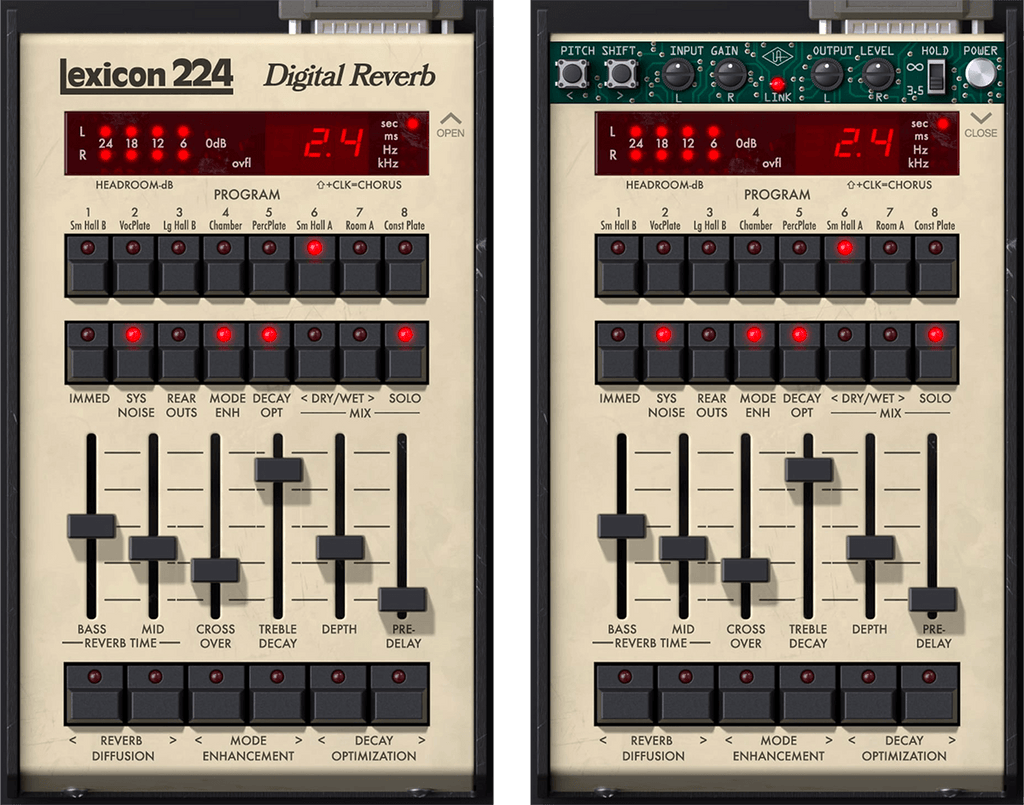This screenshot has width=1024, height=805.
Task: Increase REVERB DIFFUSION on left unit
Action: 155,694
